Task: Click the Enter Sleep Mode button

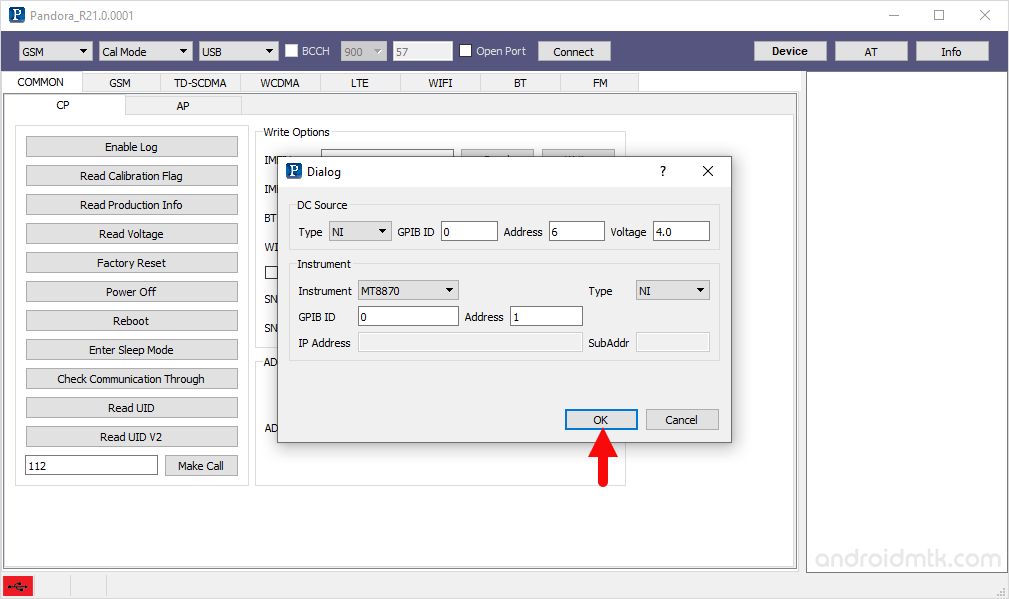Action: pyautogui.click(x=131, y=349)
